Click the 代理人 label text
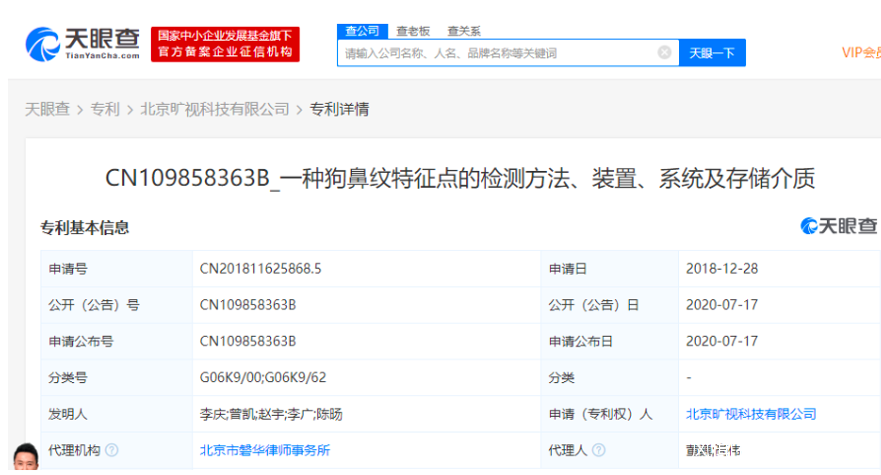 (567, 450)
